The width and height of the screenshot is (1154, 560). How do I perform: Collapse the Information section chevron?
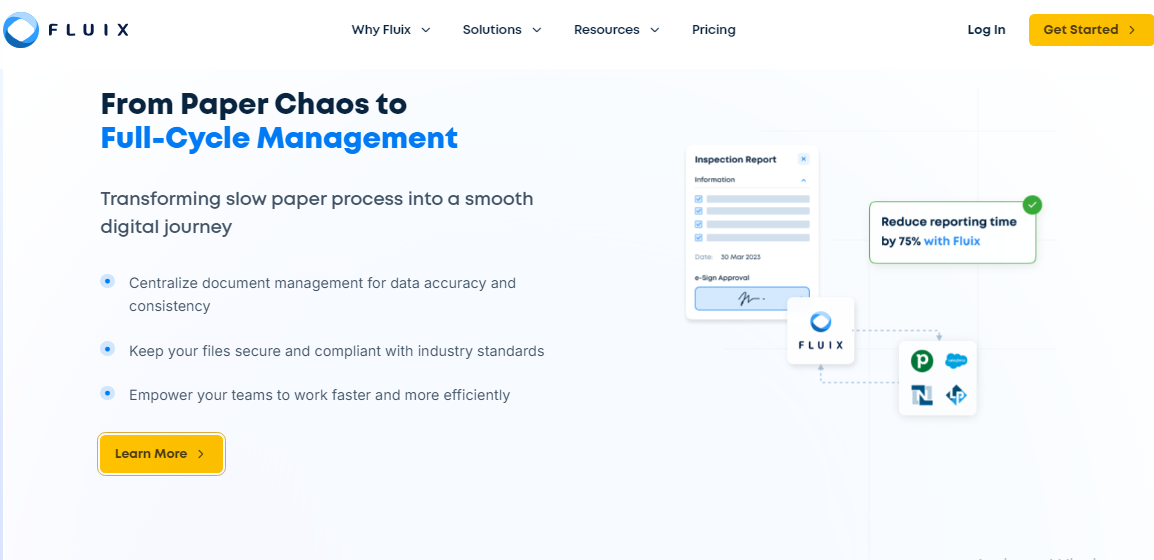pos(803,180)
